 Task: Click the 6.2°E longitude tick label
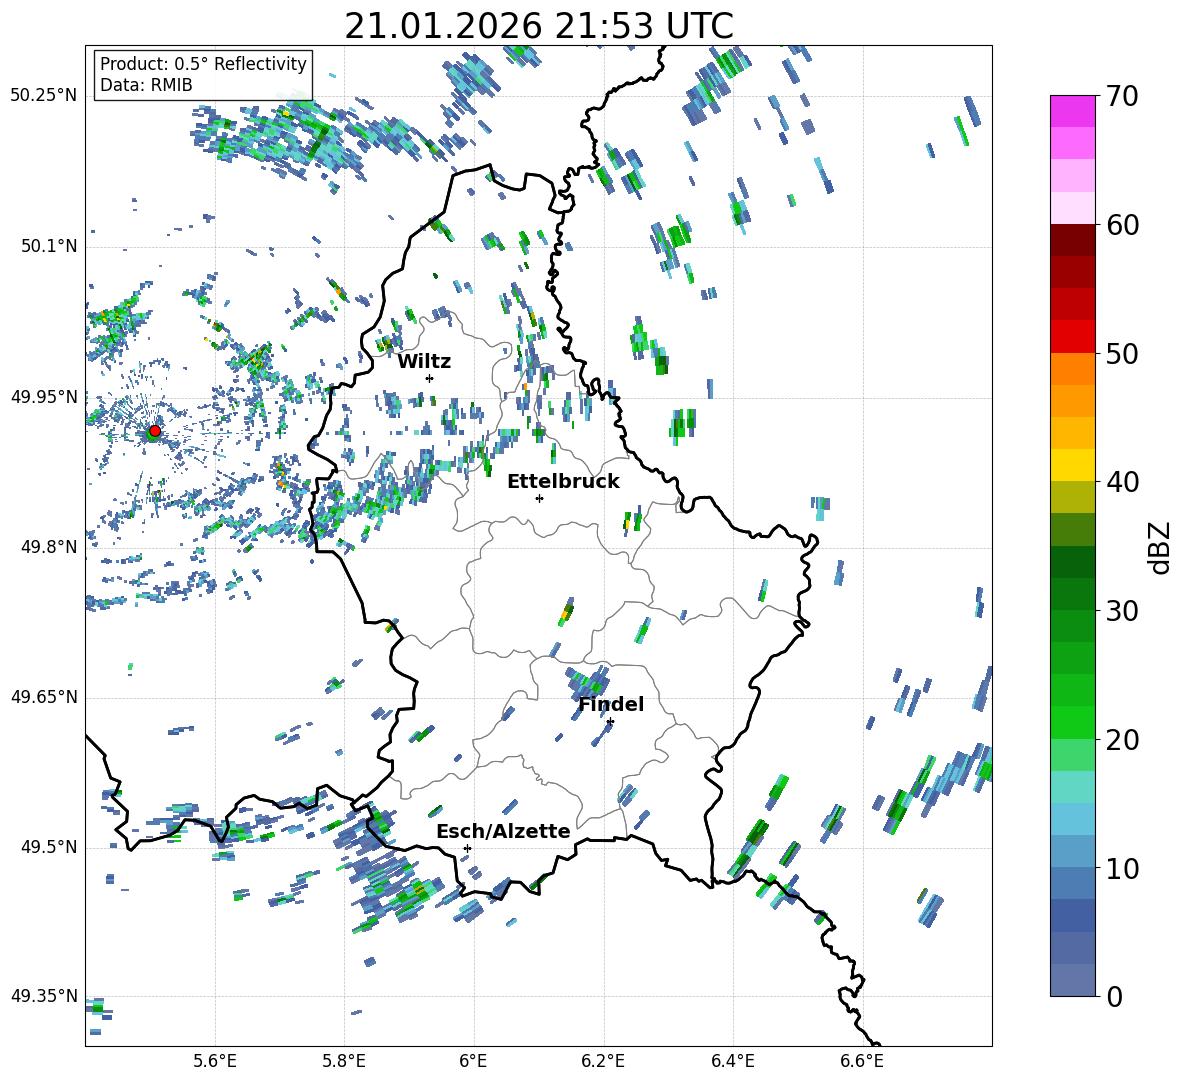pyautogui.click(x=603, y=1060)
